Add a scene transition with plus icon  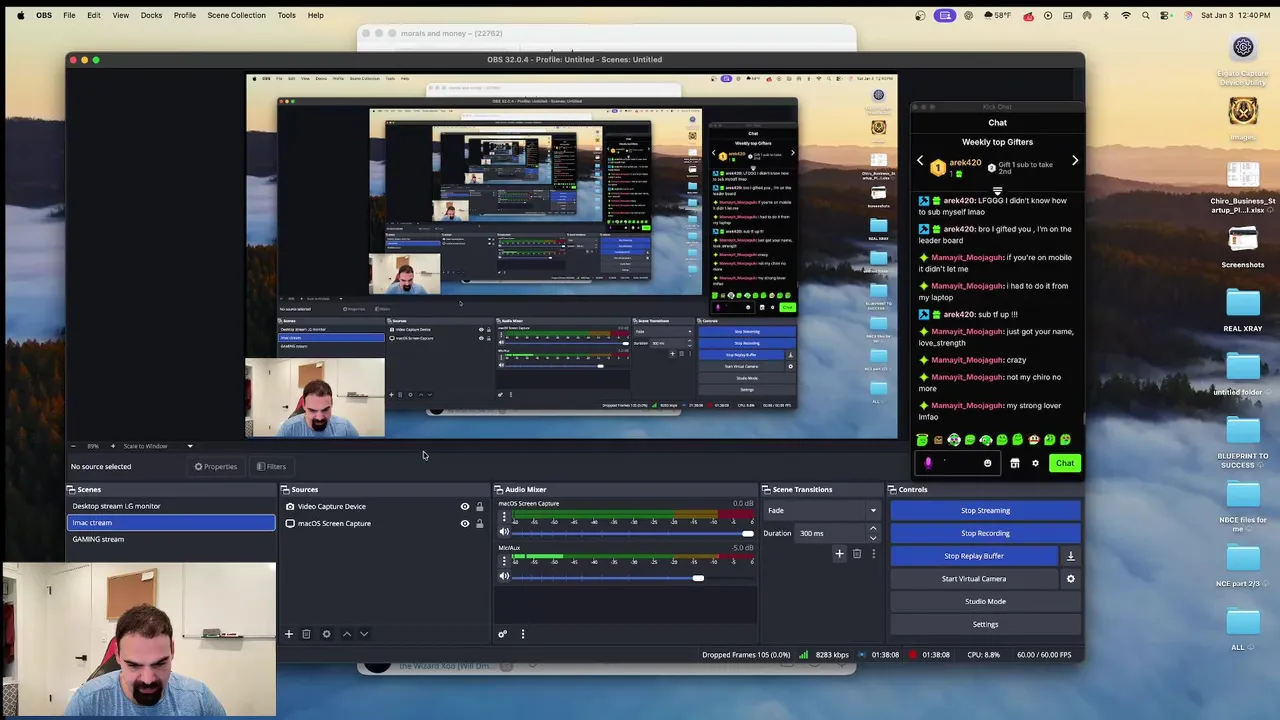839,554
